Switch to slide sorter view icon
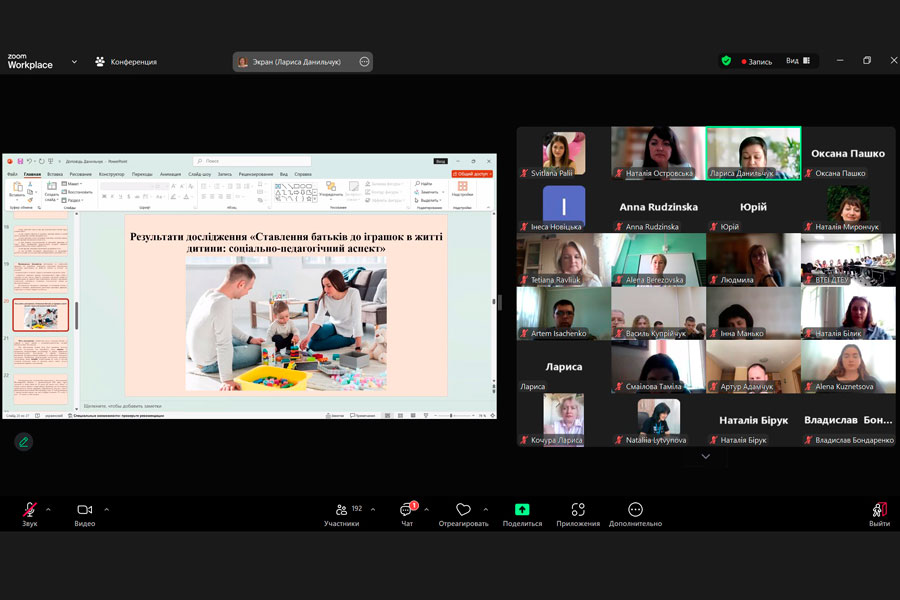The height and width of the screenshot is (600, 900). pyautogui.click(x=400, y=415)
